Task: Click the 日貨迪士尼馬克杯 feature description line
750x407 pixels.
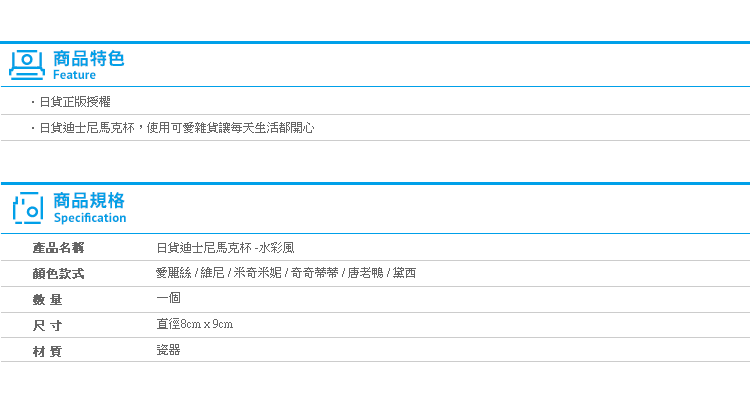Action: 176,128
